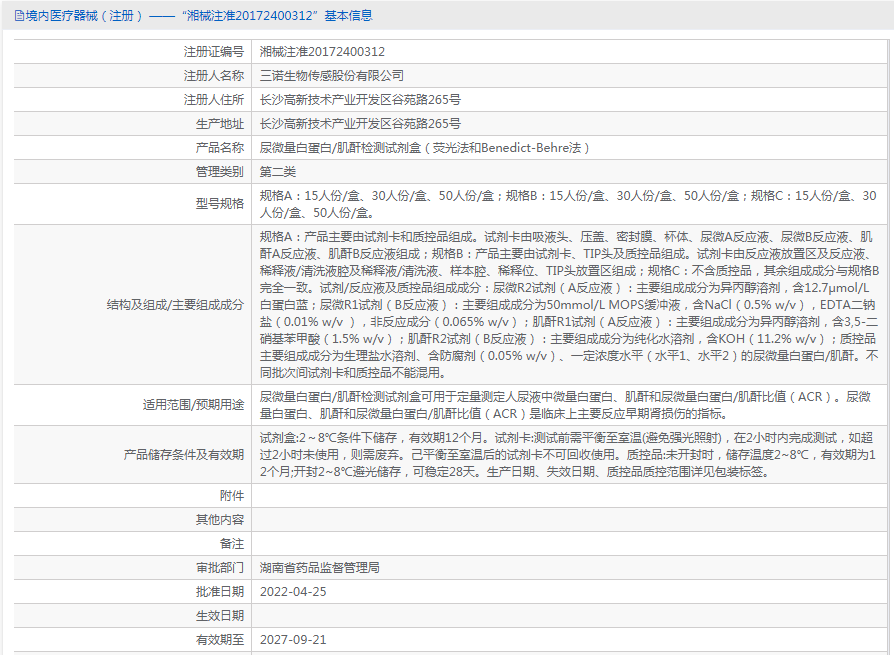Click the '产品储存条件及有效期' label
Image resolution: width=894 pixels, height=655 pixels.
[184, 454]
